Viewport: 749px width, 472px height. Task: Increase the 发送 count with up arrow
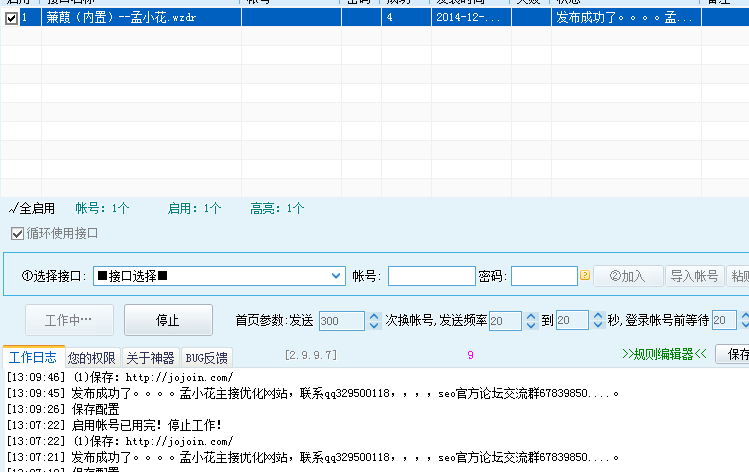point(374,316)
